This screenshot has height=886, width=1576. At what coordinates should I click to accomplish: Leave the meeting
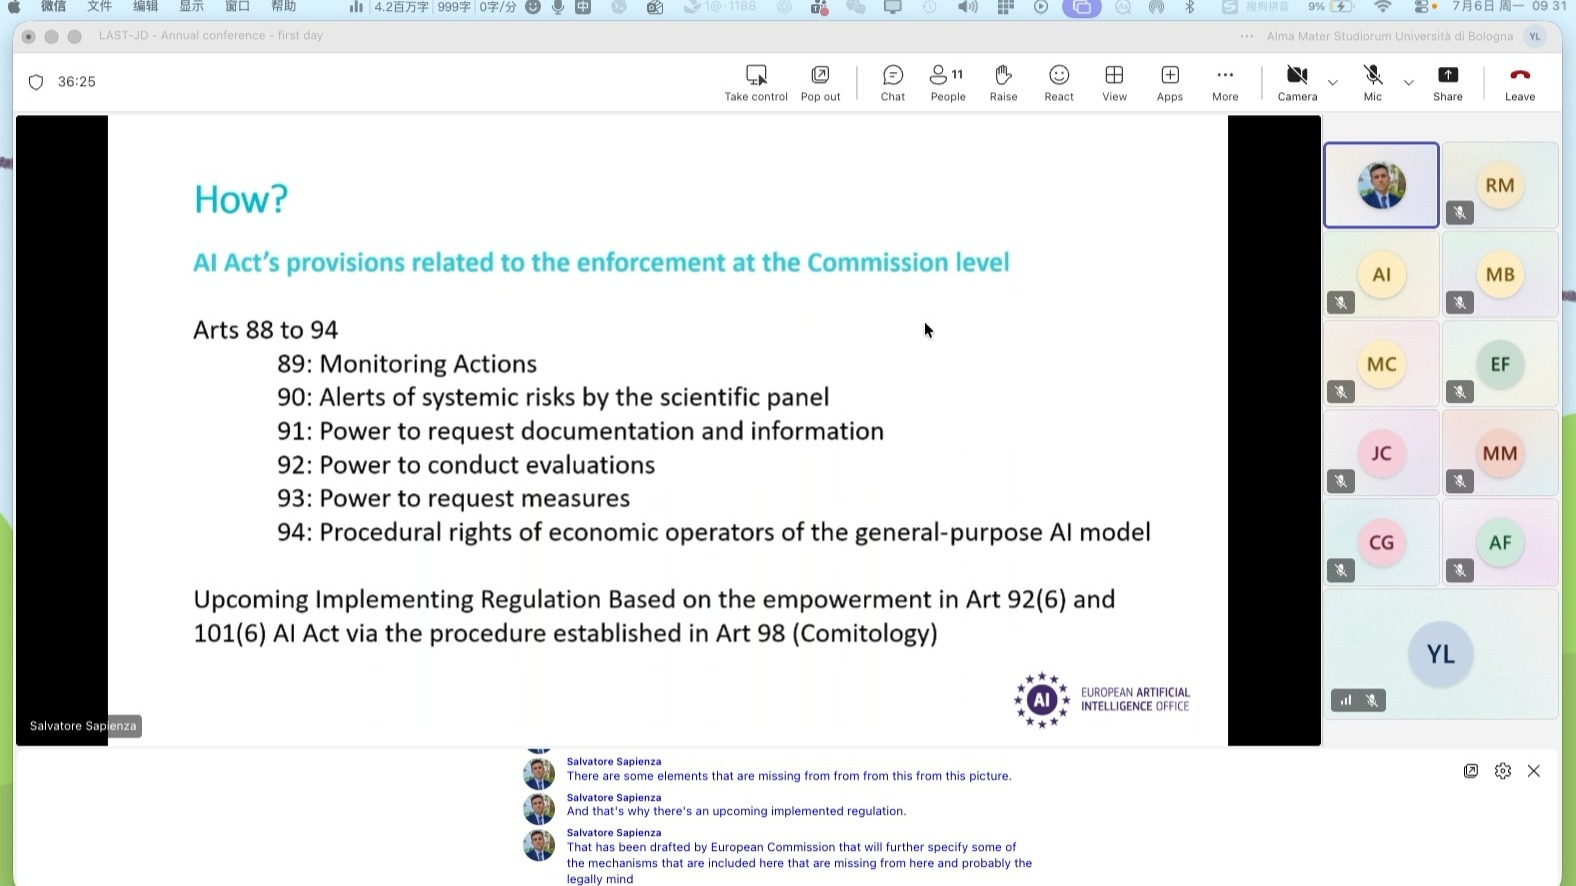point(1520,83)
